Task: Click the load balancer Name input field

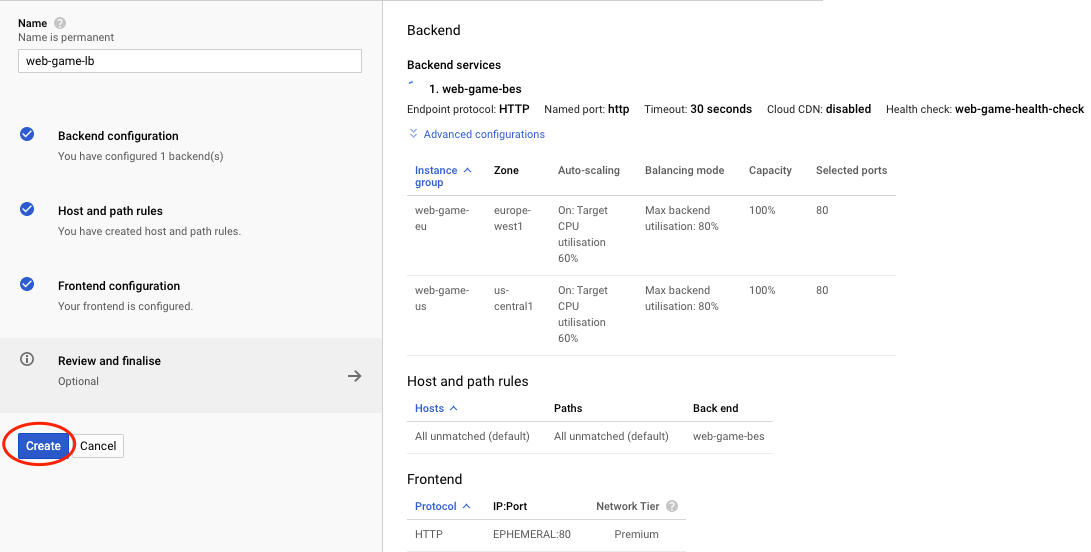Action: [x=190, y=61]
